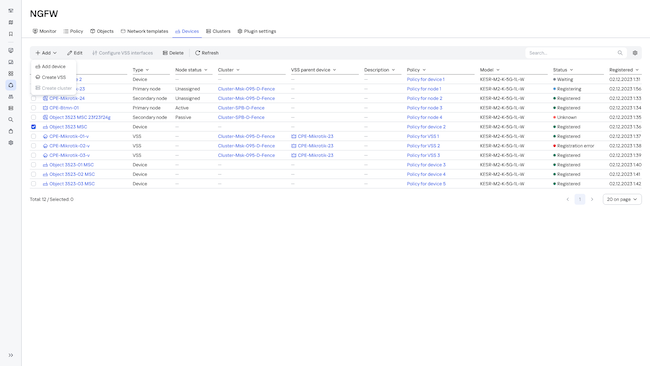Open Policy for device 1 link
This screenshot has width=650, height=366.
(426, 79)
